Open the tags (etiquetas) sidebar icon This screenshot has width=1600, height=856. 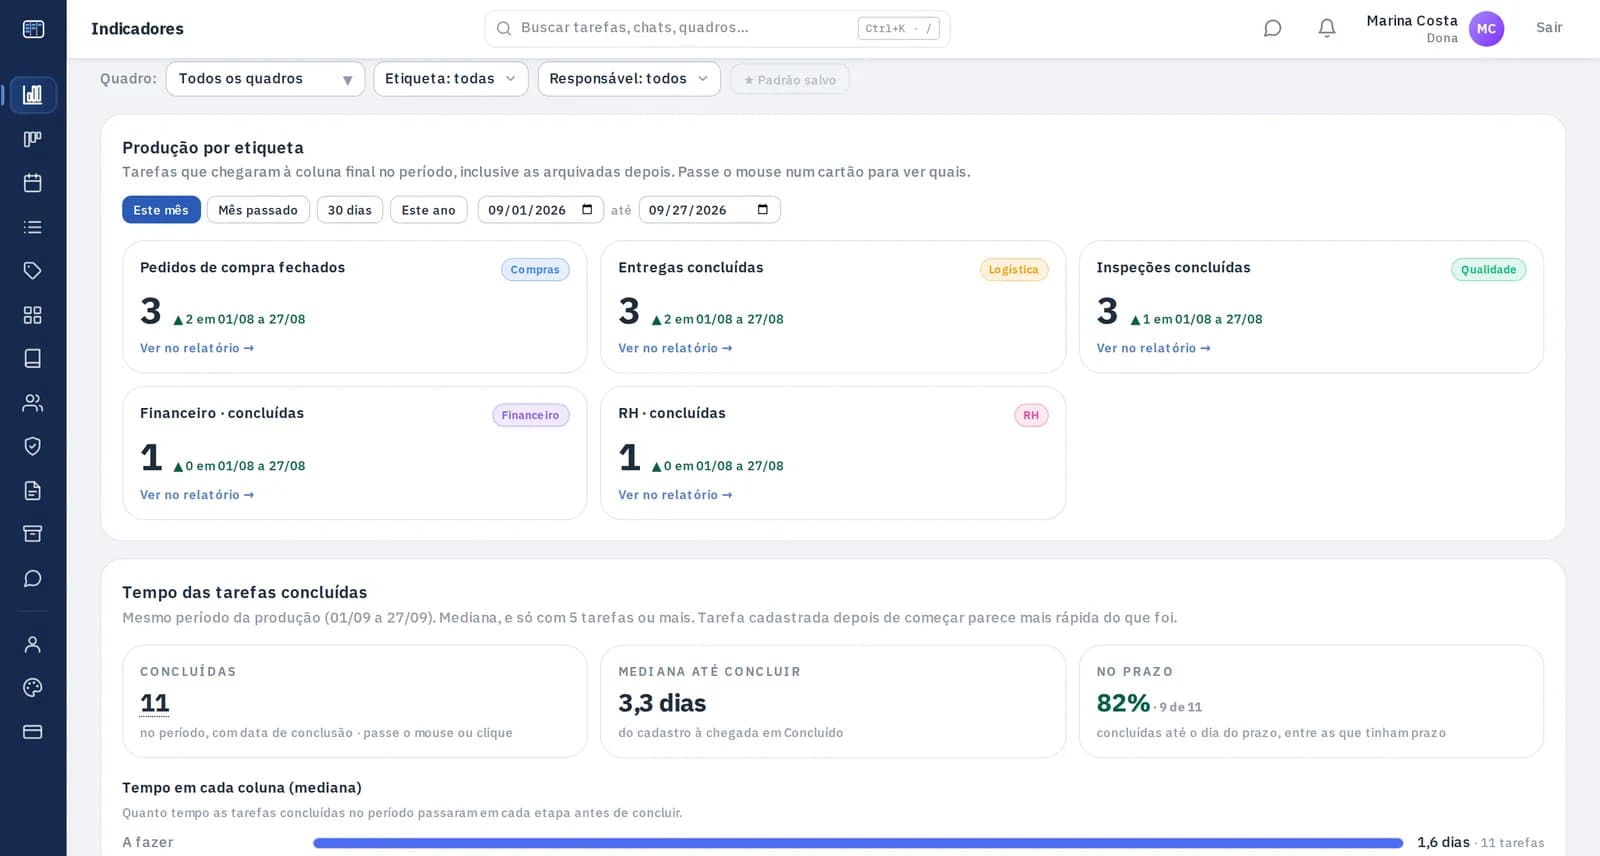coord(33,271)
